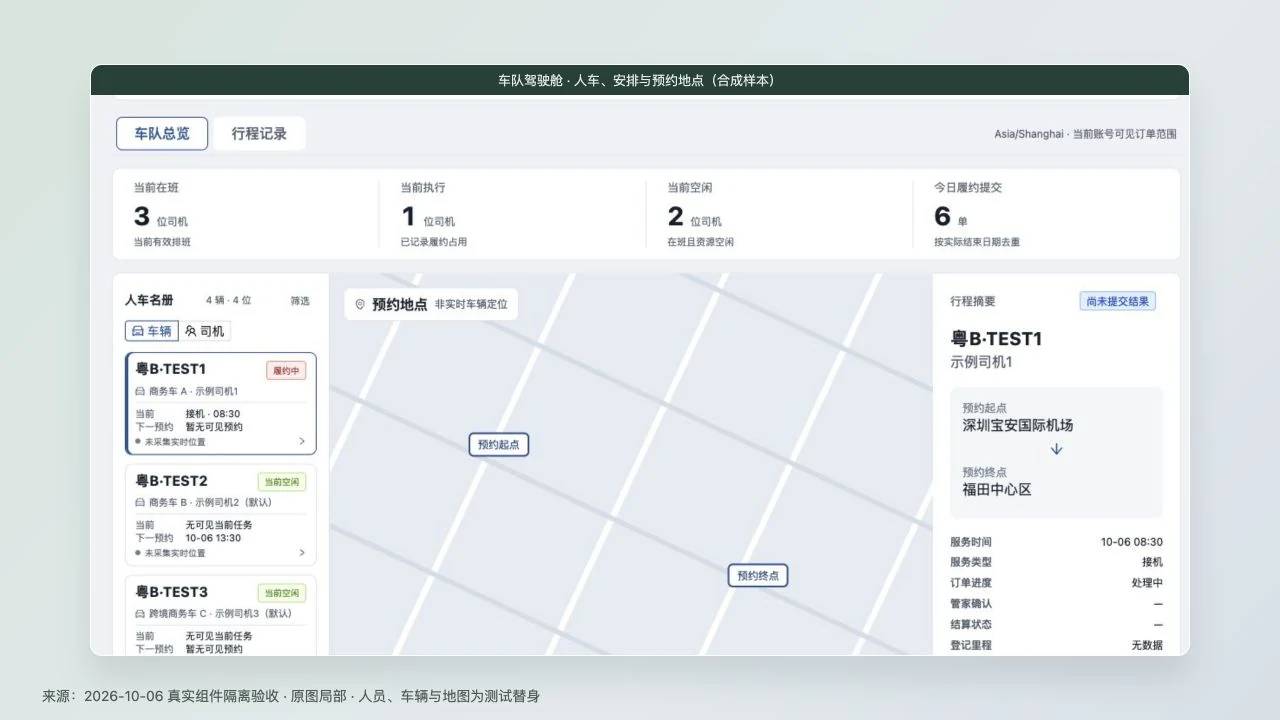Click the 当前在班 stat label
This screenshot has height=720, width=1280.
point(156,188)
